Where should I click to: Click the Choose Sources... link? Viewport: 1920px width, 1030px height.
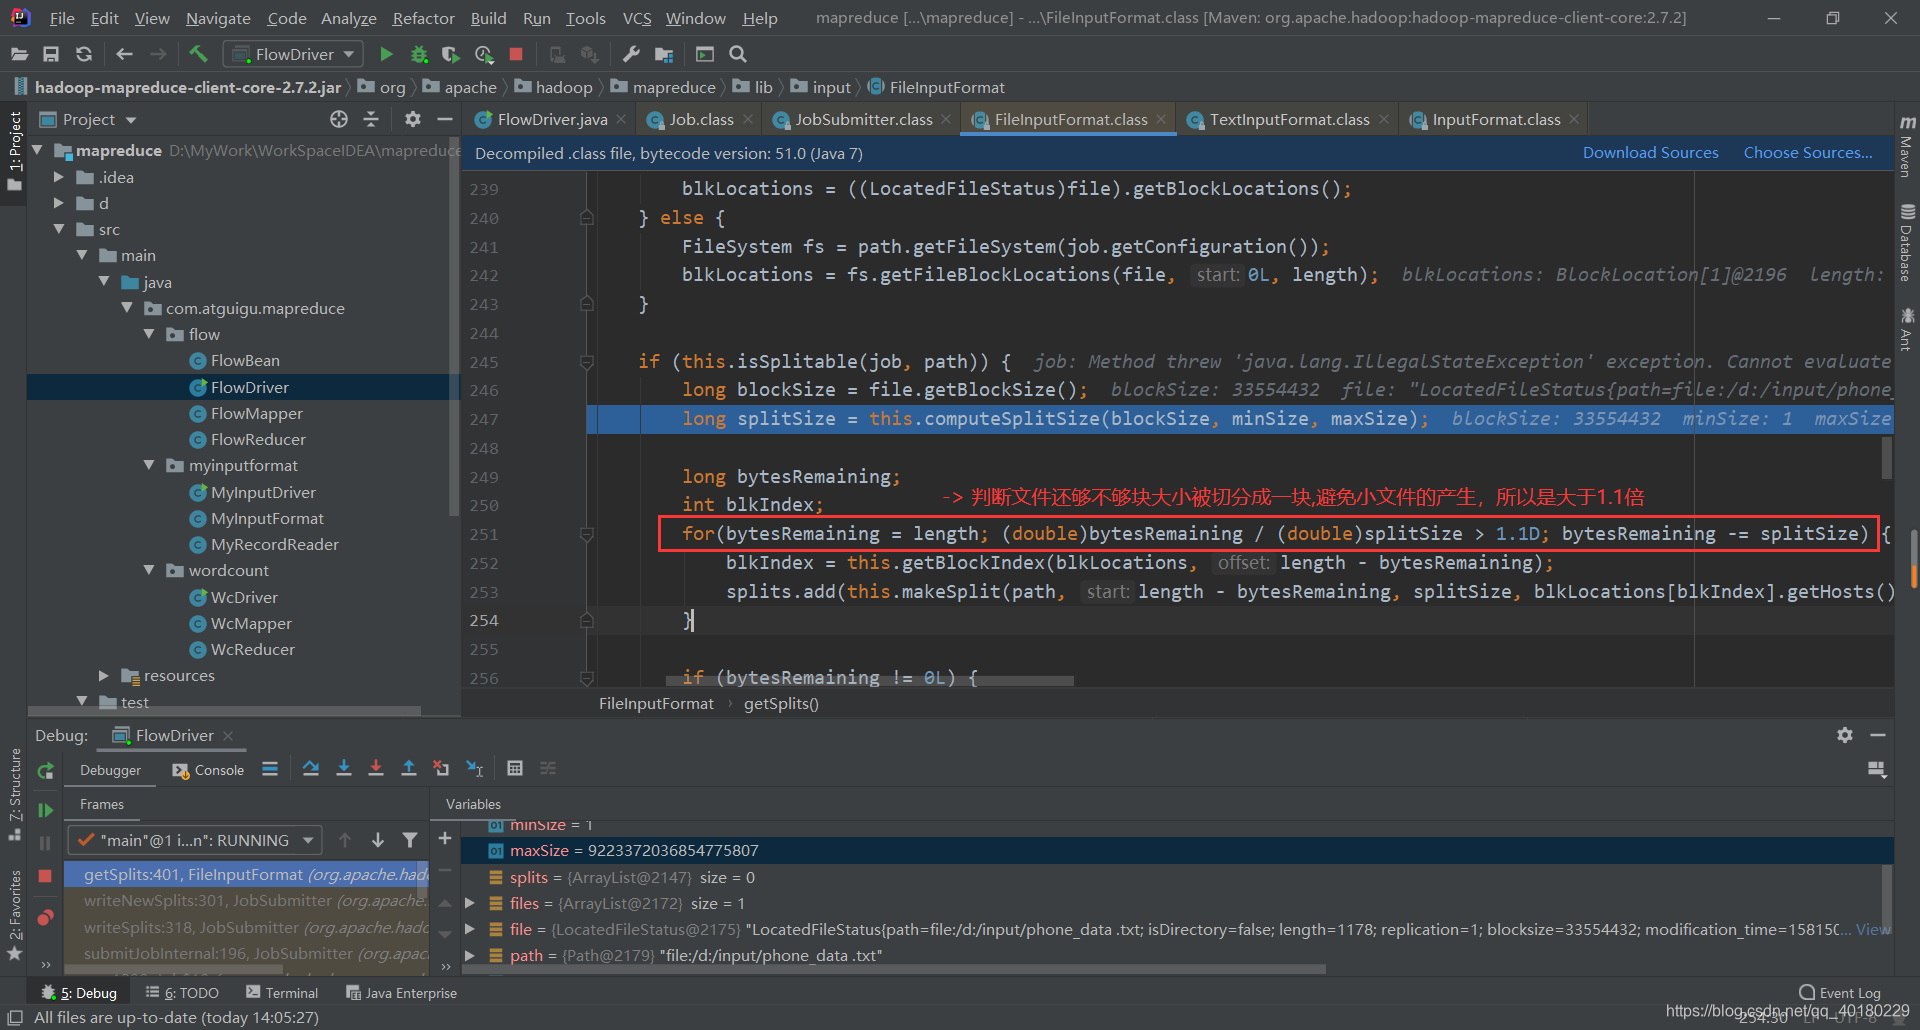1808,152
